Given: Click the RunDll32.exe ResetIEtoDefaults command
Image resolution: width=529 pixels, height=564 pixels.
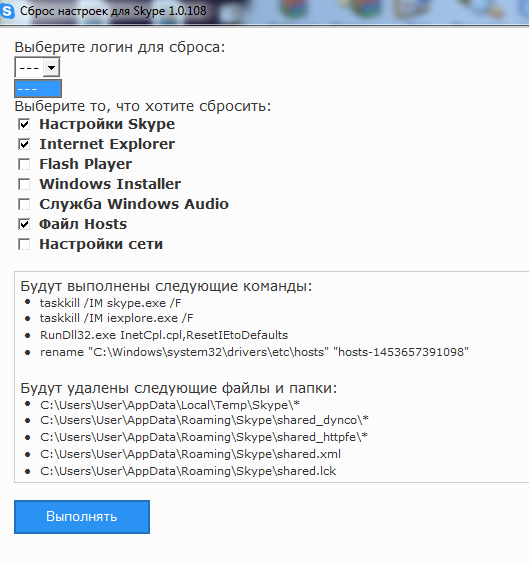Looking at the screenshot, I should point(164,335).
